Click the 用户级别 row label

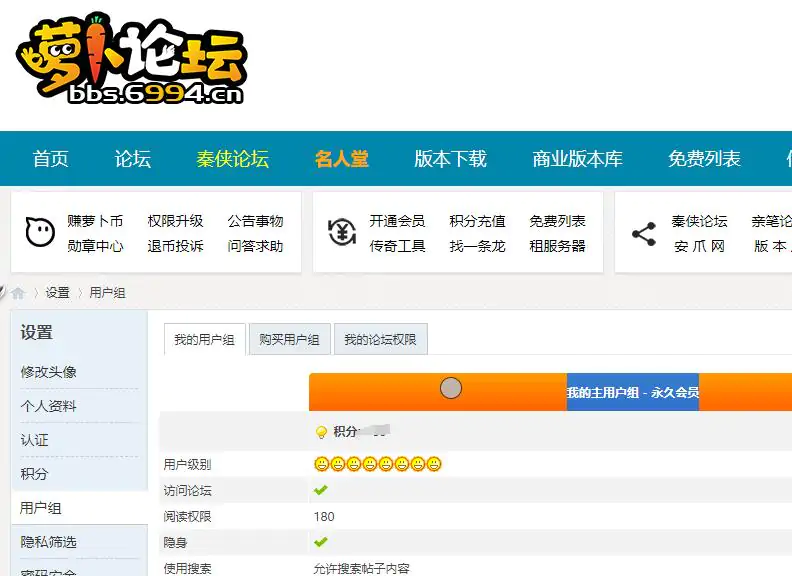click(187, 464)
